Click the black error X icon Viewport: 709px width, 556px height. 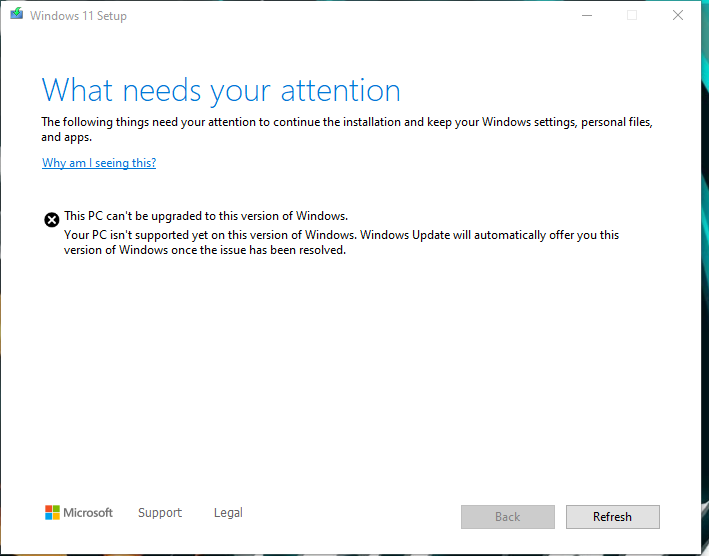click(52, 220)
